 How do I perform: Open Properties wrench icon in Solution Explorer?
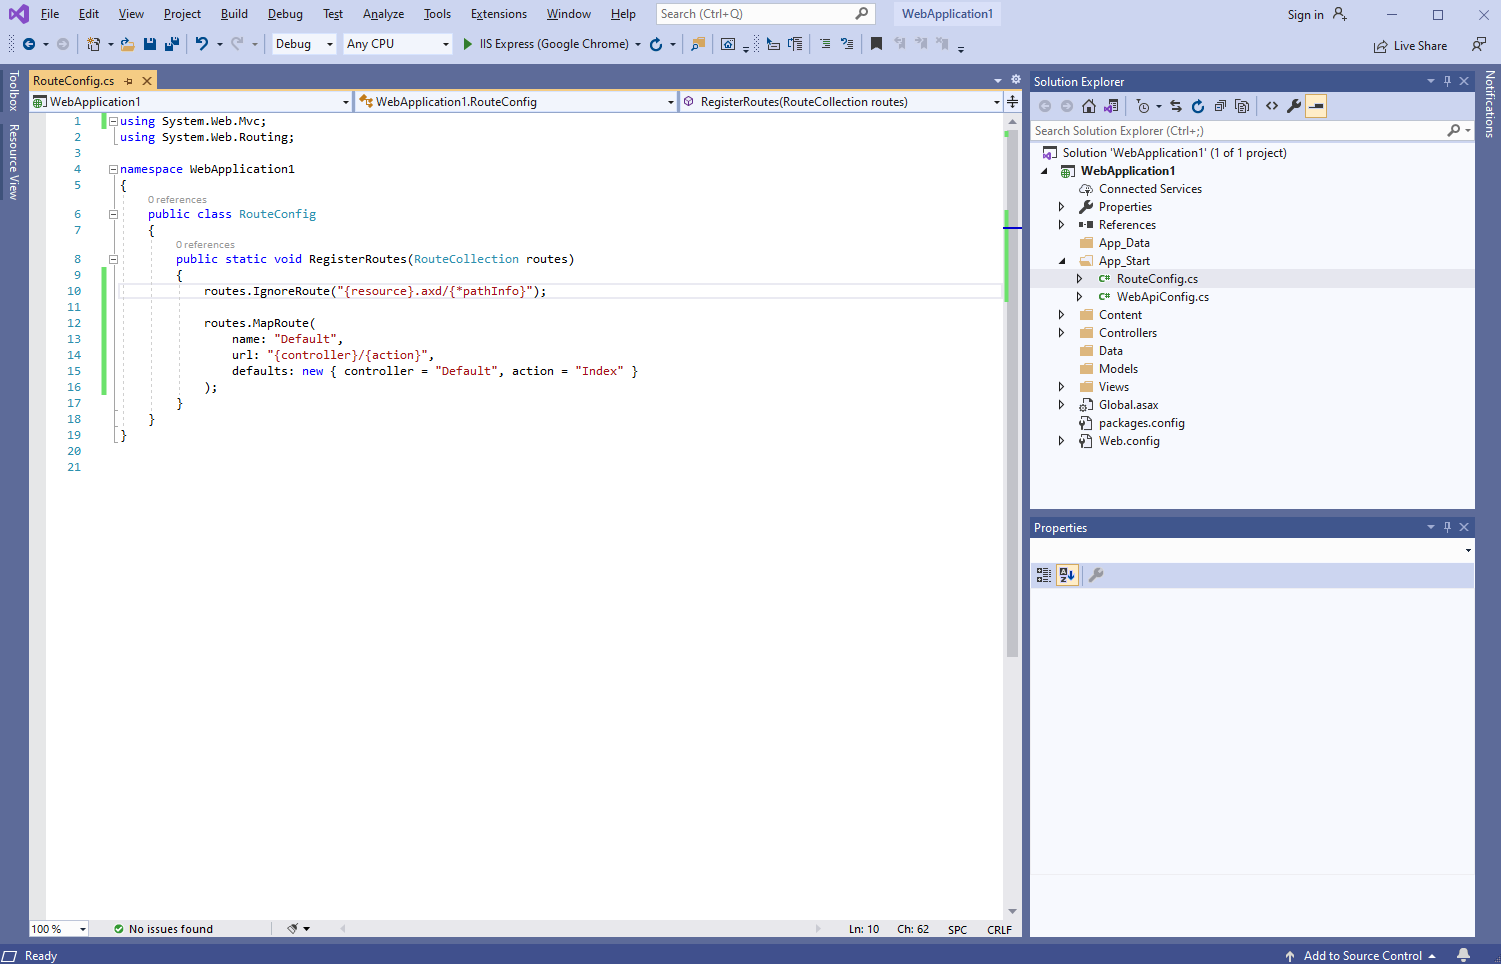click(1294, 106)
